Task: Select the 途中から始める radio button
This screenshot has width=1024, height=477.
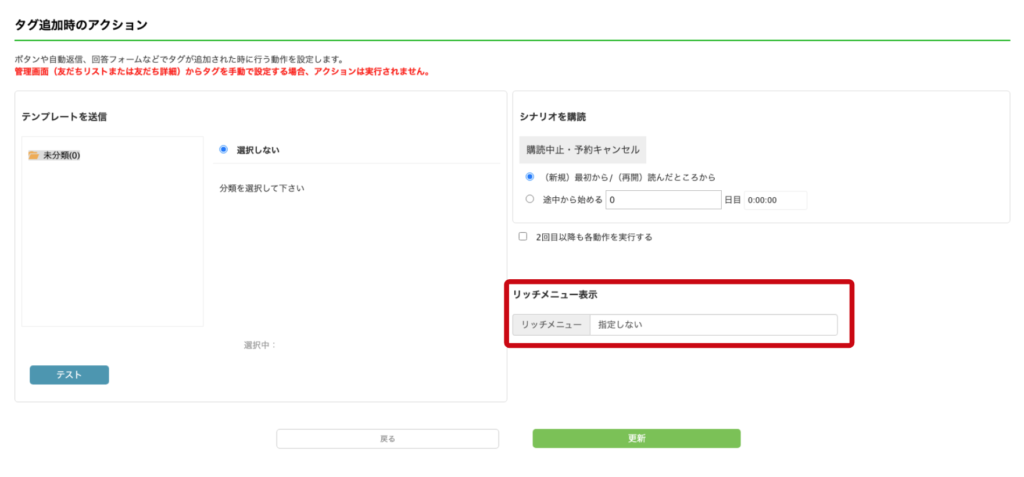Action: point(530,200)
